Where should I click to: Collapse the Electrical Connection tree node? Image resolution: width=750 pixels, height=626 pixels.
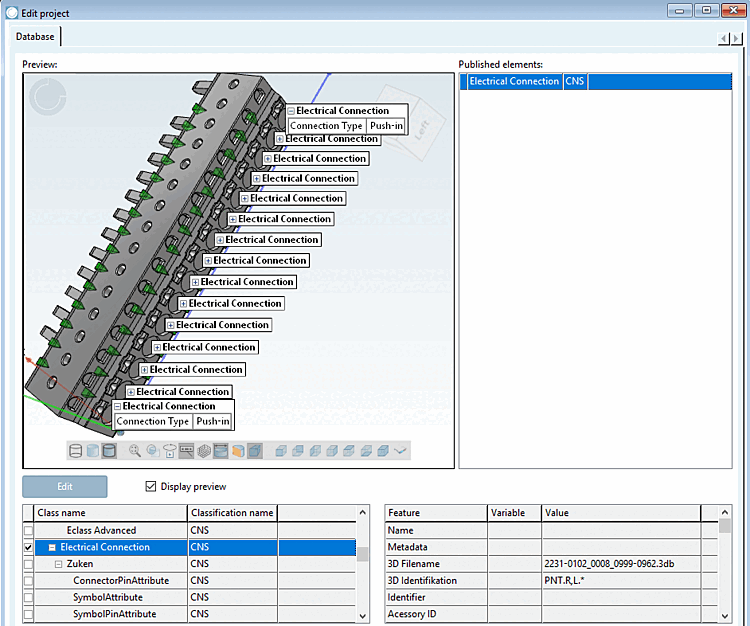pos(51,548)
